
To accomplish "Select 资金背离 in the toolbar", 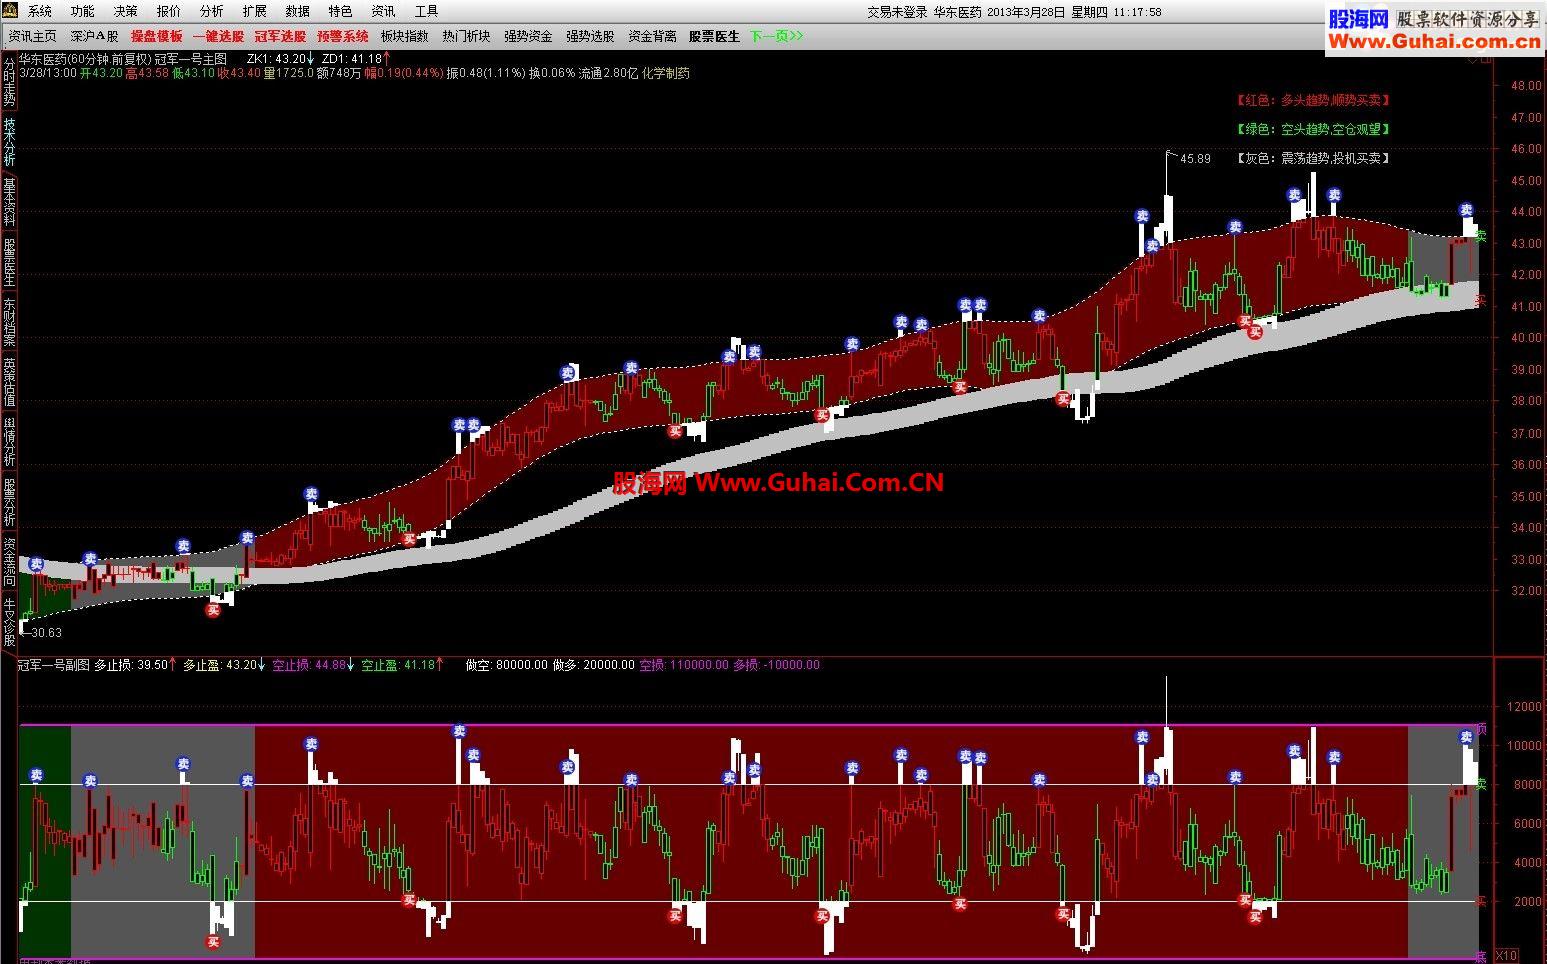I will click(652, 36).
